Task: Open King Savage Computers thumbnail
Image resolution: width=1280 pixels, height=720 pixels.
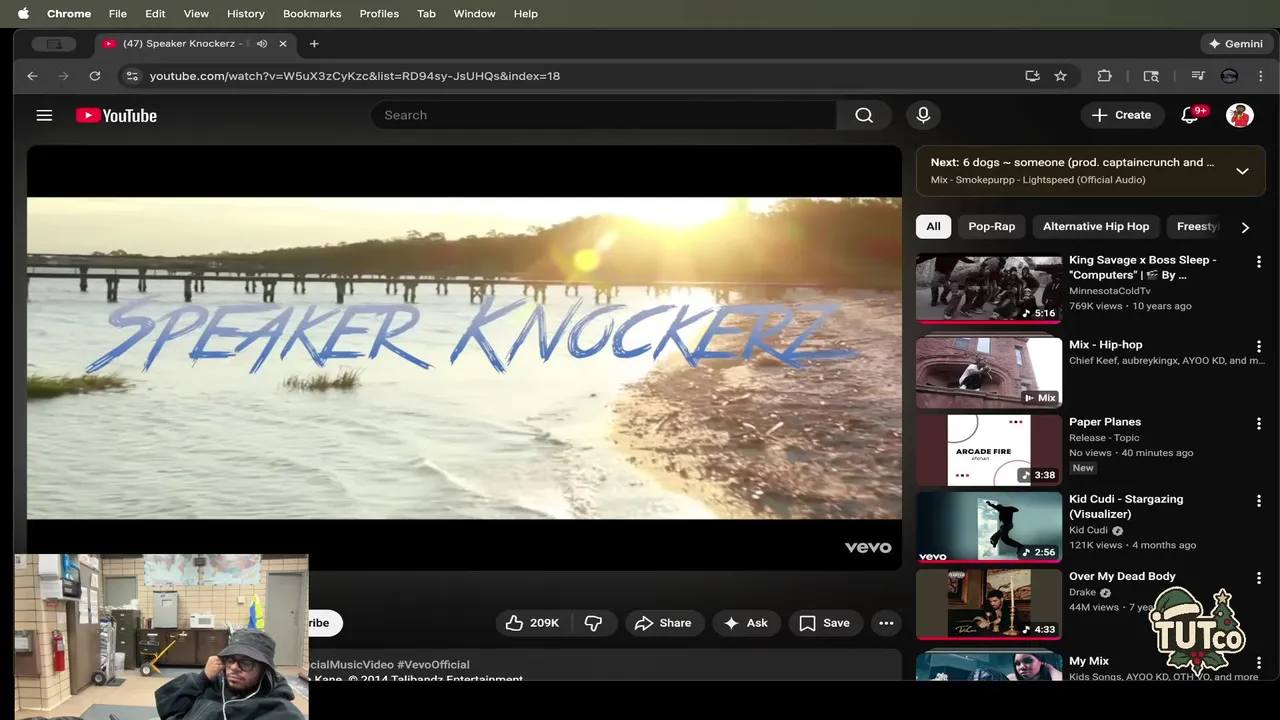Action: (989, 288)
